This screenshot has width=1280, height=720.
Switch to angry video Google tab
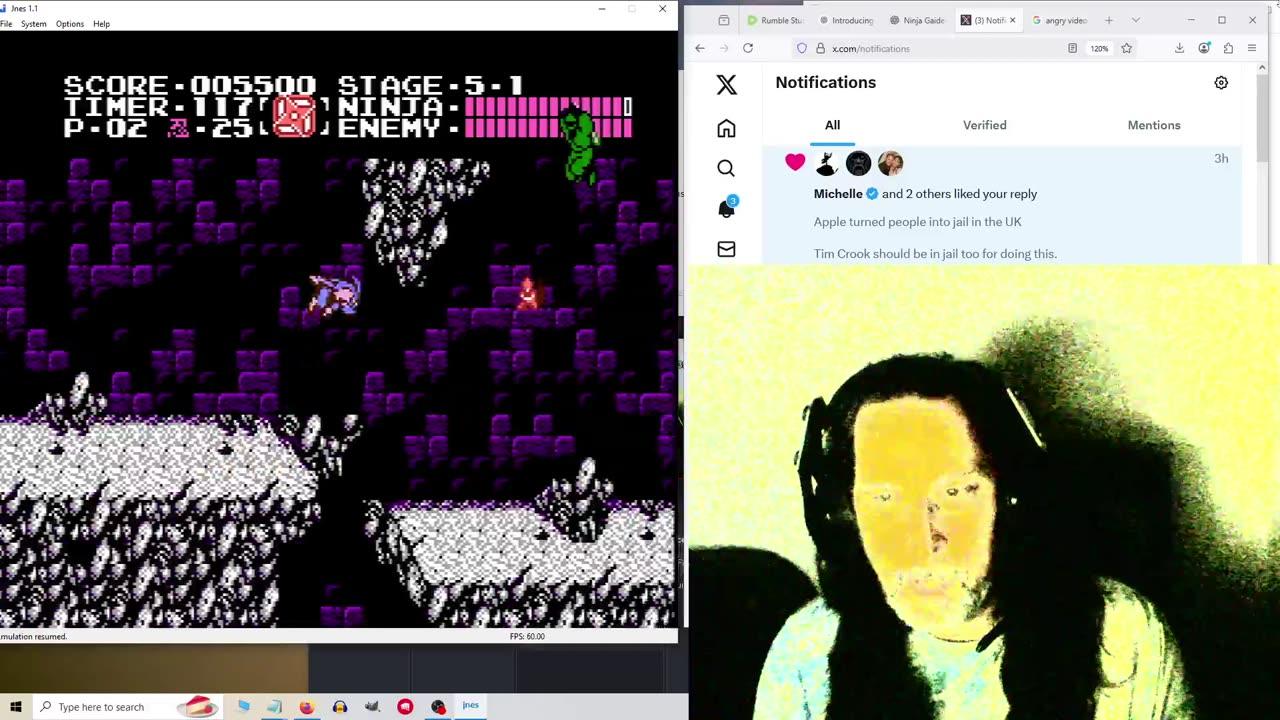click(1060, 20)
